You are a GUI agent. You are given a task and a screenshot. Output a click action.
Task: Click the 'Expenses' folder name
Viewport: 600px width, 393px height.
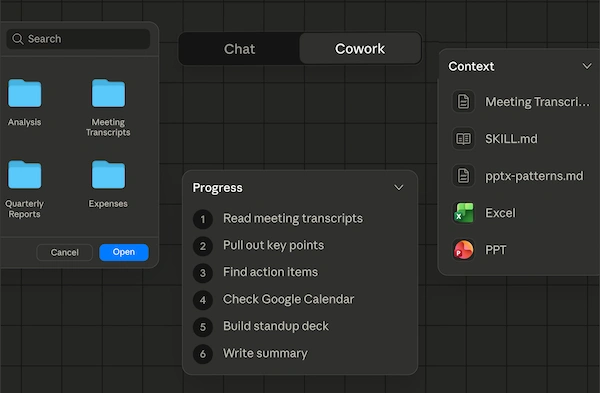pyautogui.click(x=108, y=204)
